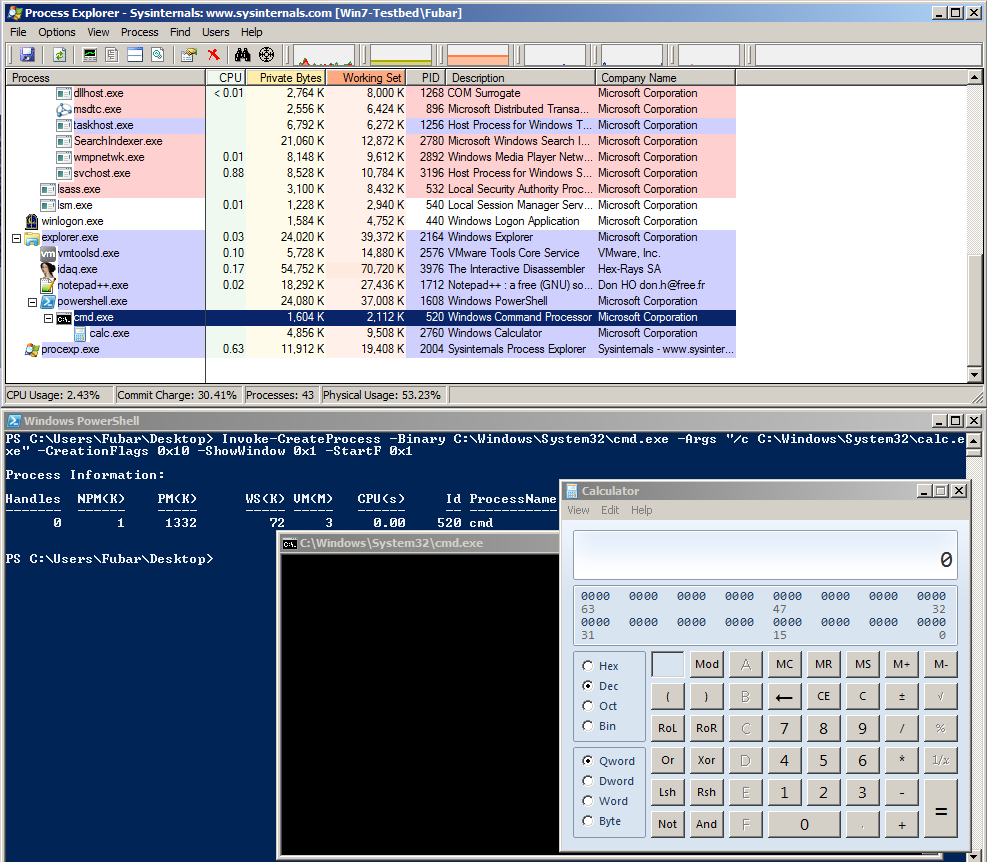Select the Dword radio button
Image resolution: width=987 pixels, height=862 pixels.
point(588,781)
